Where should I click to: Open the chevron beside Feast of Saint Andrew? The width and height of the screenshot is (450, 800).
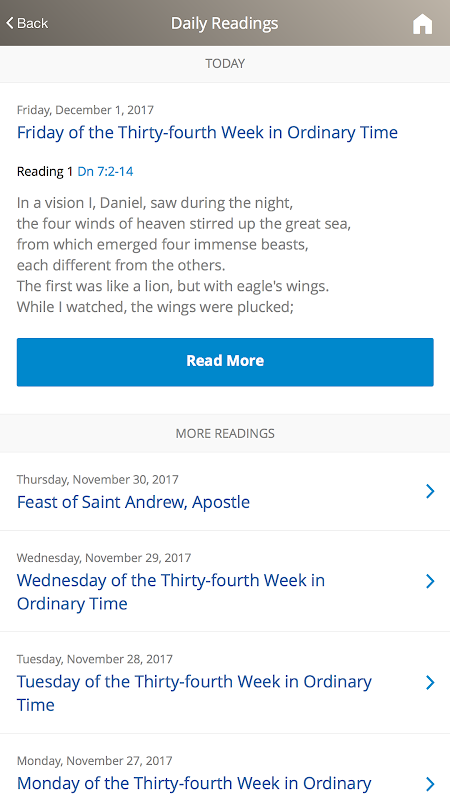(x=430, y=491)
